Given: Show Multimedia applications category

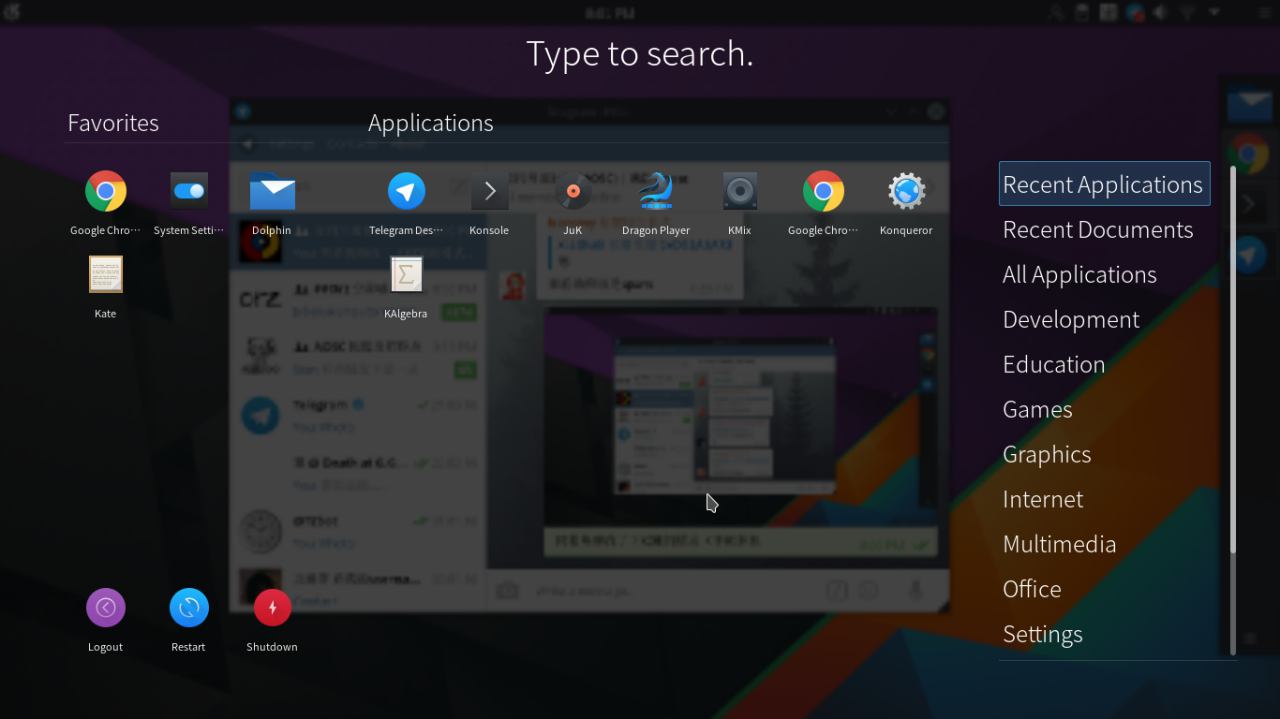Looking at the screenshot, I should (1060, 544).
